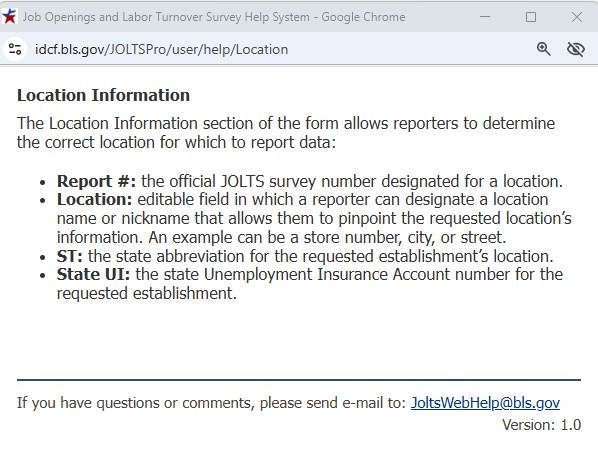Click the BLS star favicon in title bar
This screenshot has height=452, width=598.
[9, 16]
